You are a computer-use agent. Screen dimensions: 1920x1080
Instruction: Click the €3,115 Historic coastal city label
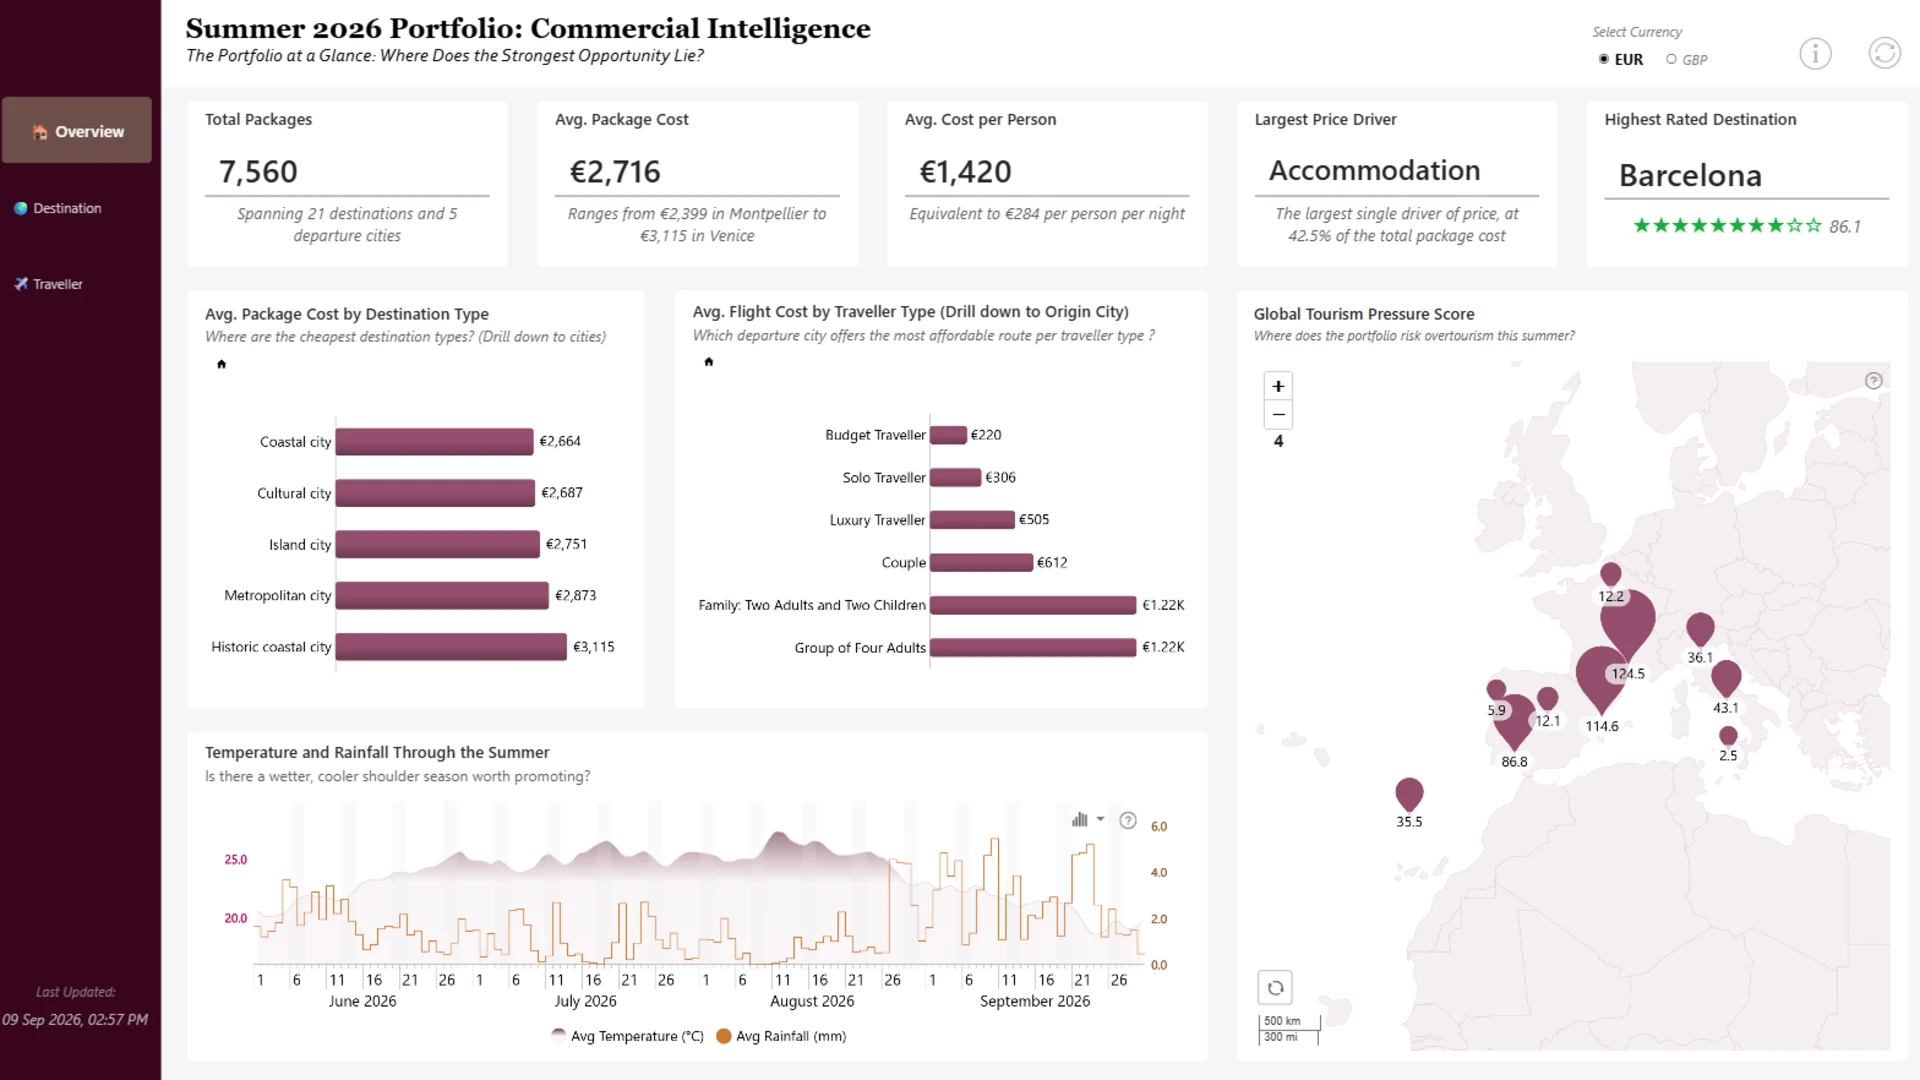(594, 647)
